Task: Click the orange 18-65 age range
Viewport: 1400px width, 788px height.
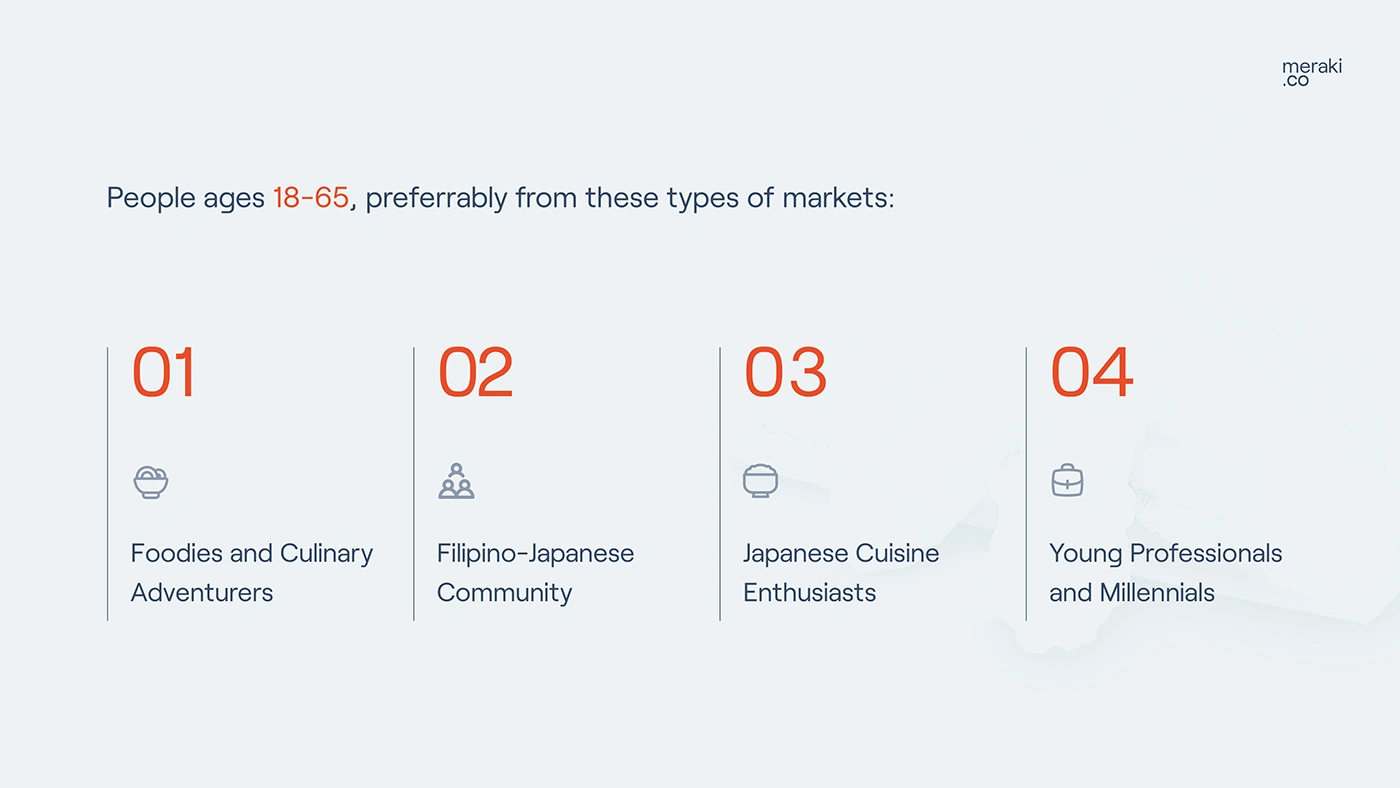Action: pyautogui.click(x=310, y=198)
